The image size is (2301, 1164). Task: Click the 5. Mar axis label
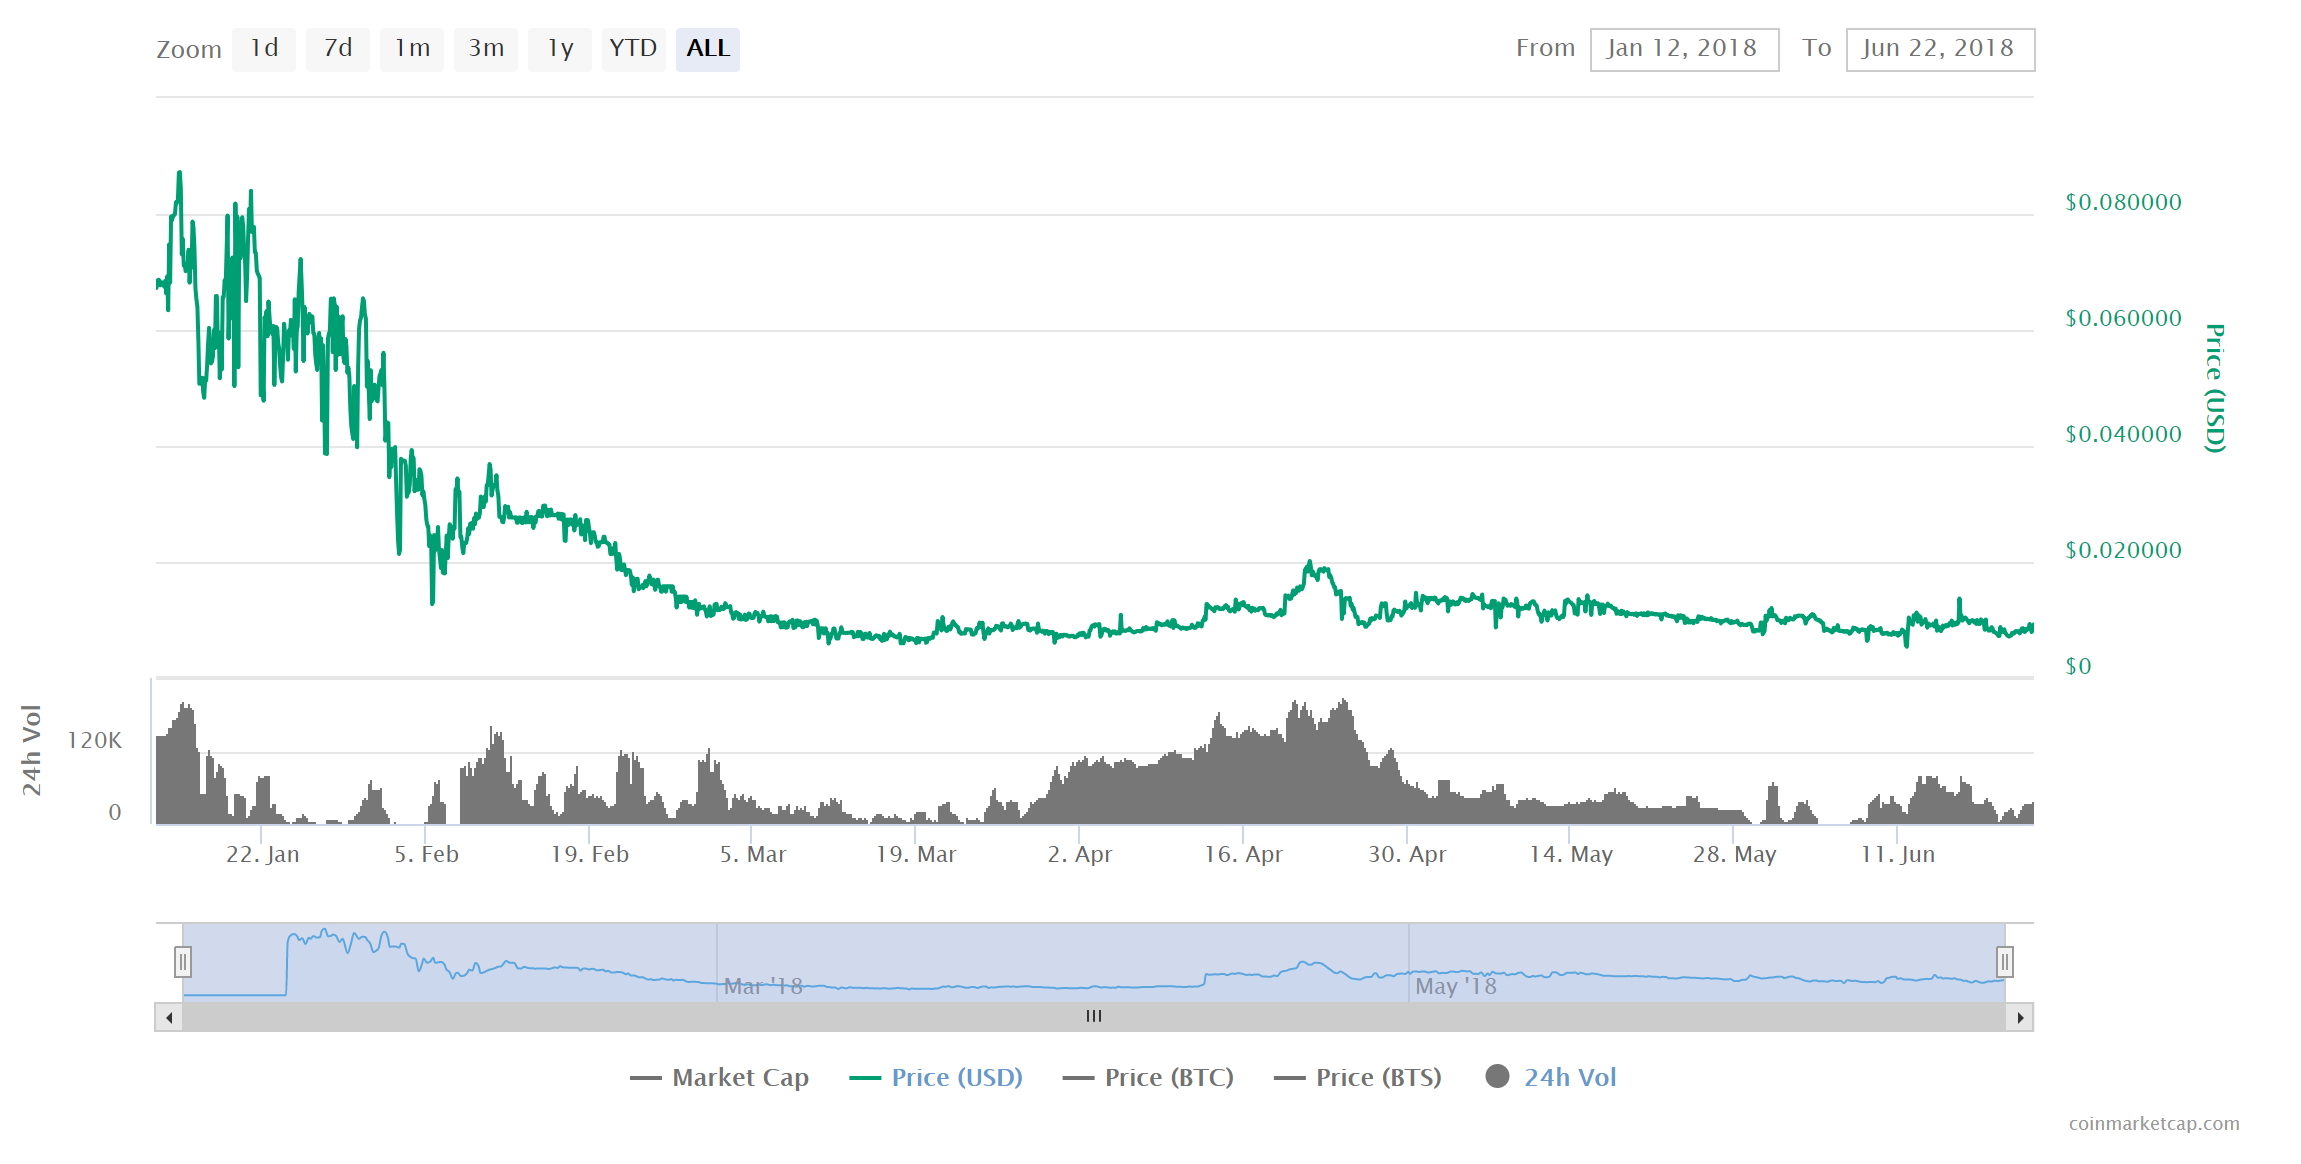pos(753,854)
